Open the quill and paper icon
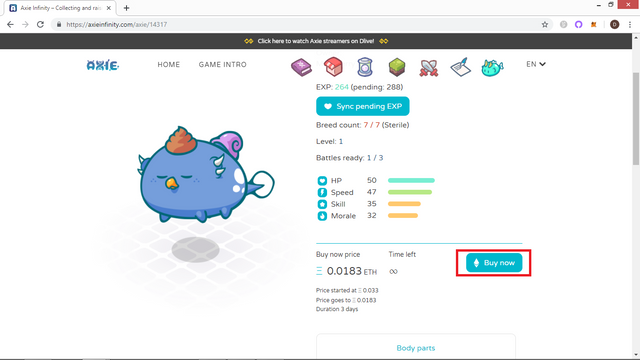Image resolution: width=640 pixels, height=360 pixels. (461, 67)
